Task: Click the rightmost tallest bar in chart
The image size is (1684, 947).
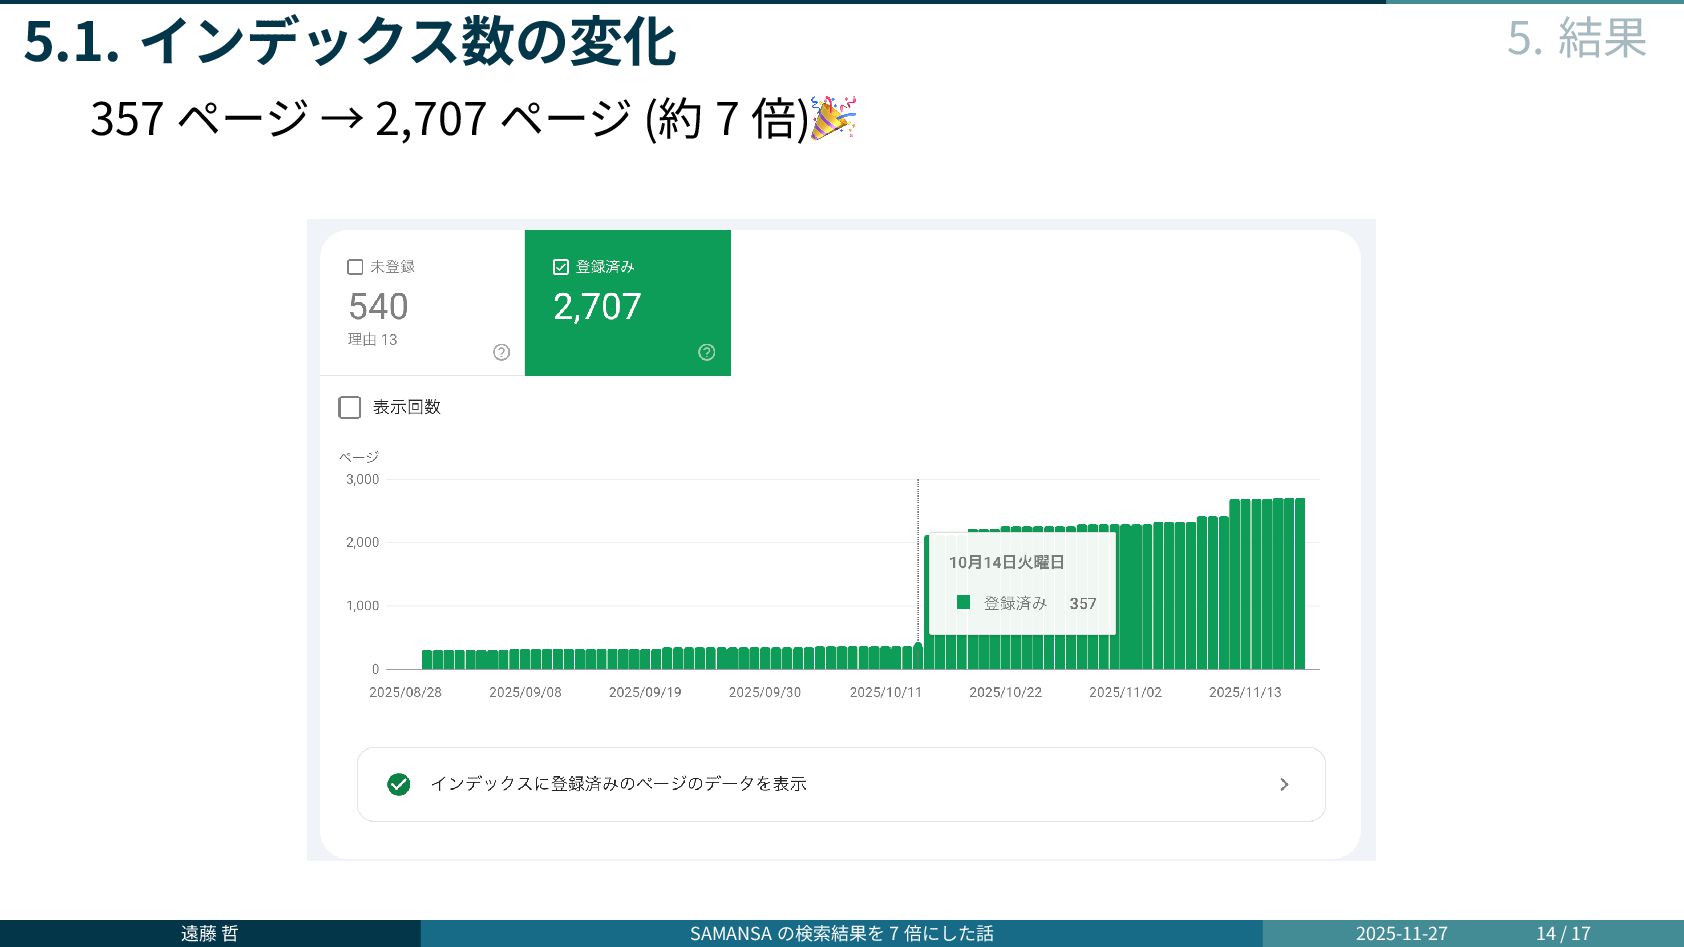Action: (x=1300, y=583)
